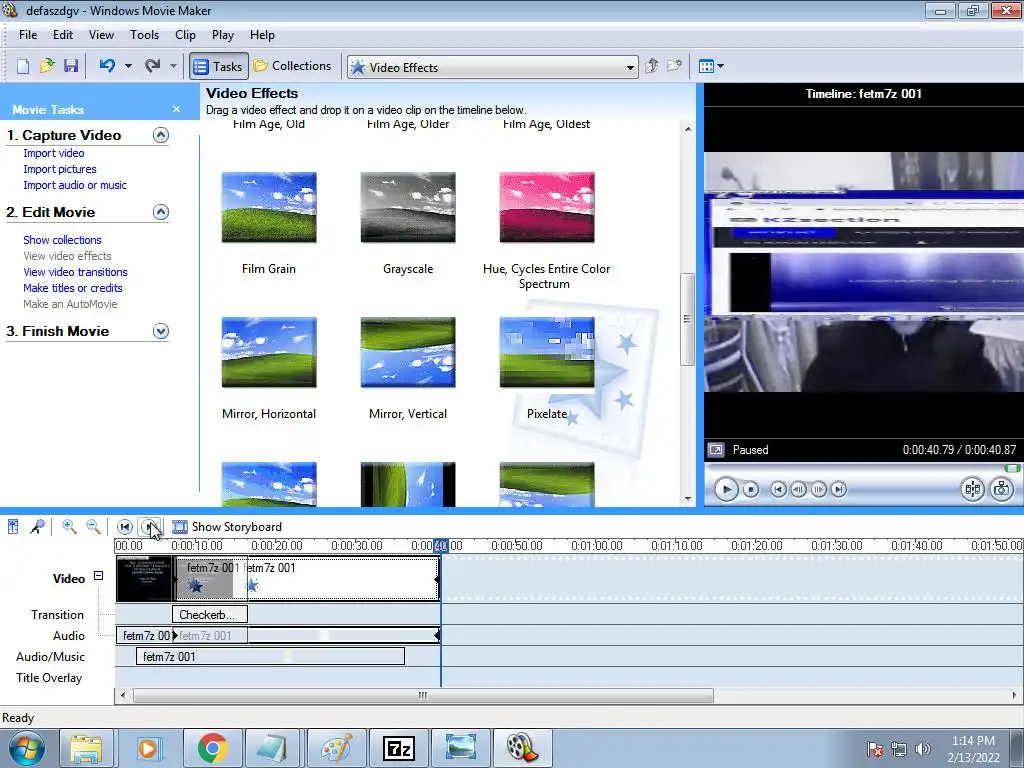
Task: Step to next frame in preview
Action: (818, 489)
